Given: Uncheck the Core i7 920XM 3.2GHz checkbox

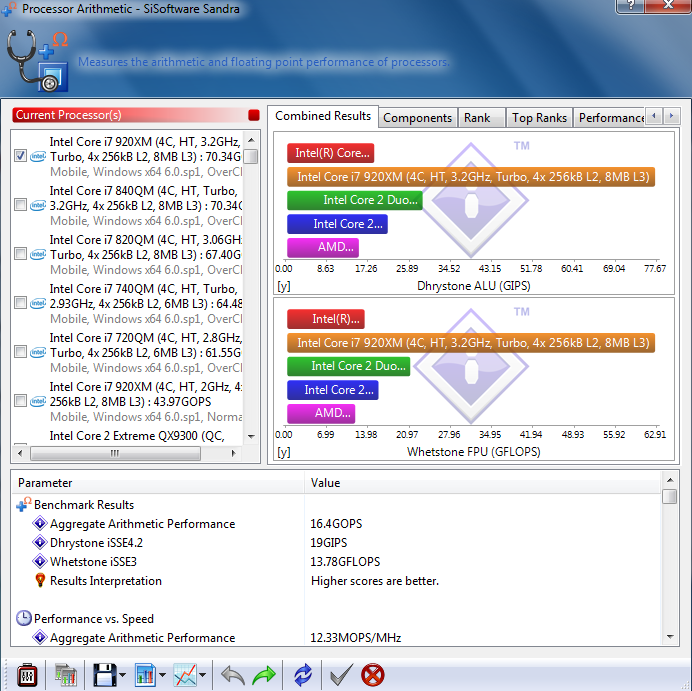Looking at the screenshot, I should (x=20, y=156).
